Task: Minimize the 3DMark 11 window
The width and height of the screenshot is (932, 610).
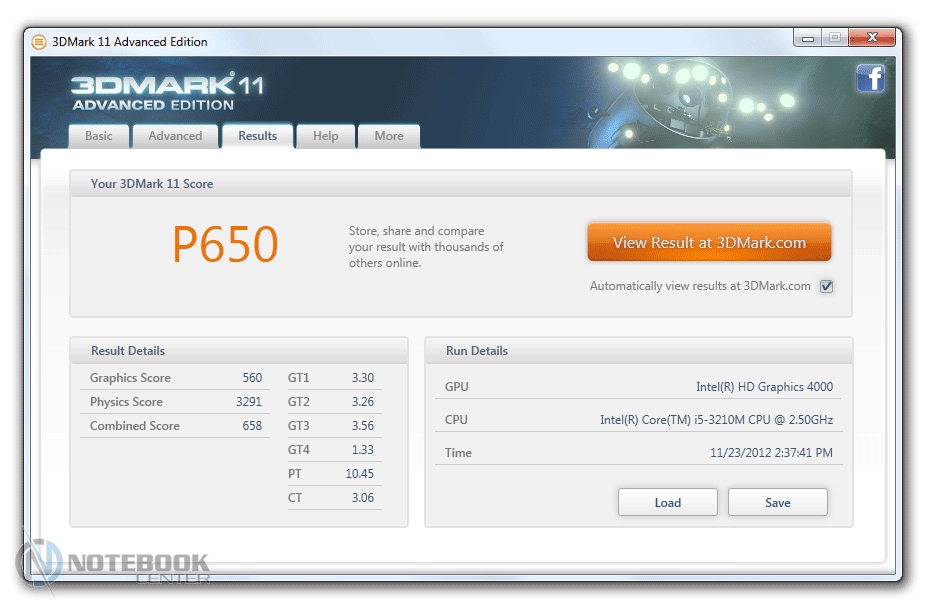Action: point(809,38)
